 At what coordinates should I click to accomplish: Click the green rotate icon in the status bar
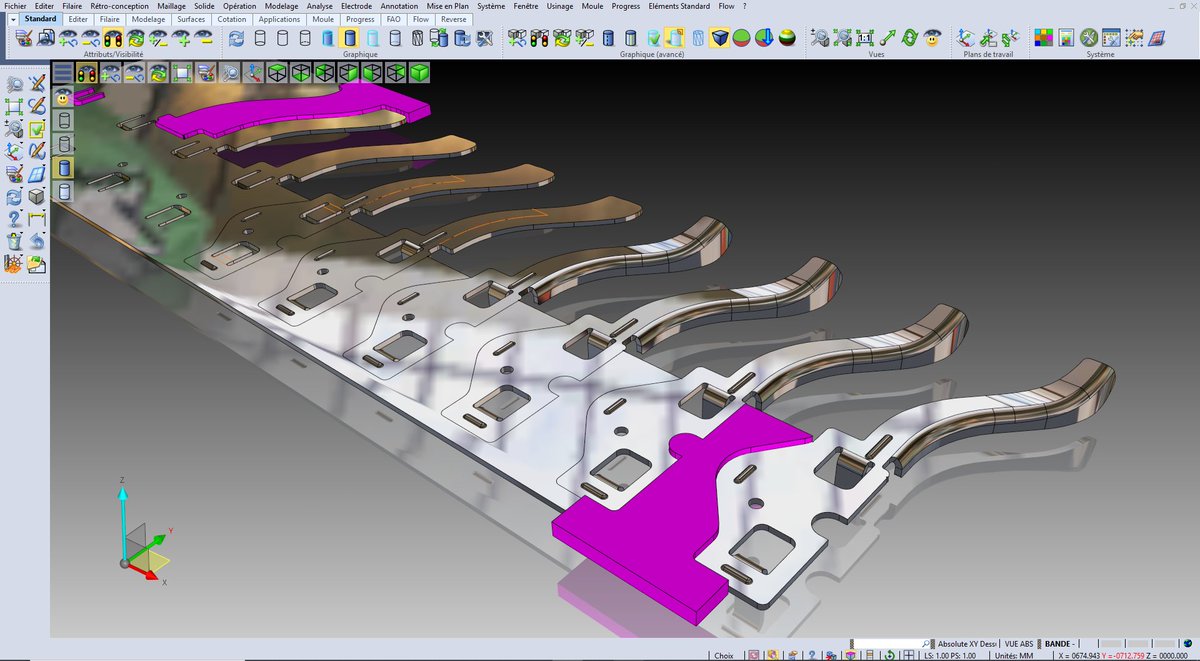click(888, 656)
